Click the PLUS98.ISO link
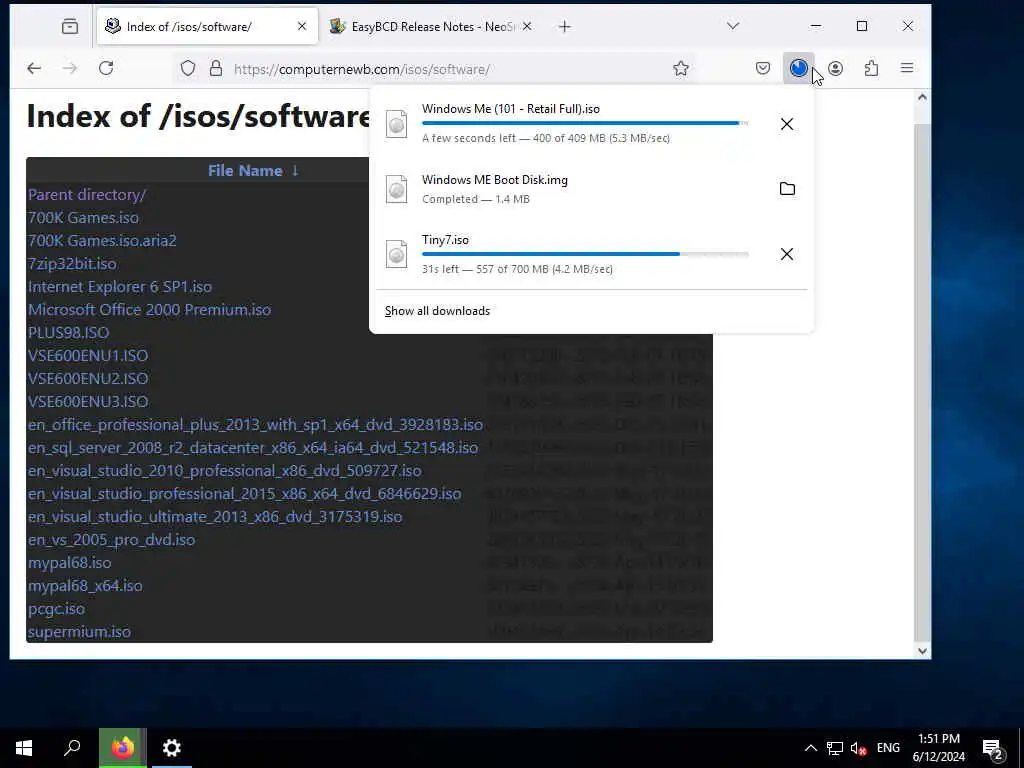1024x768 pixels. 68,332
